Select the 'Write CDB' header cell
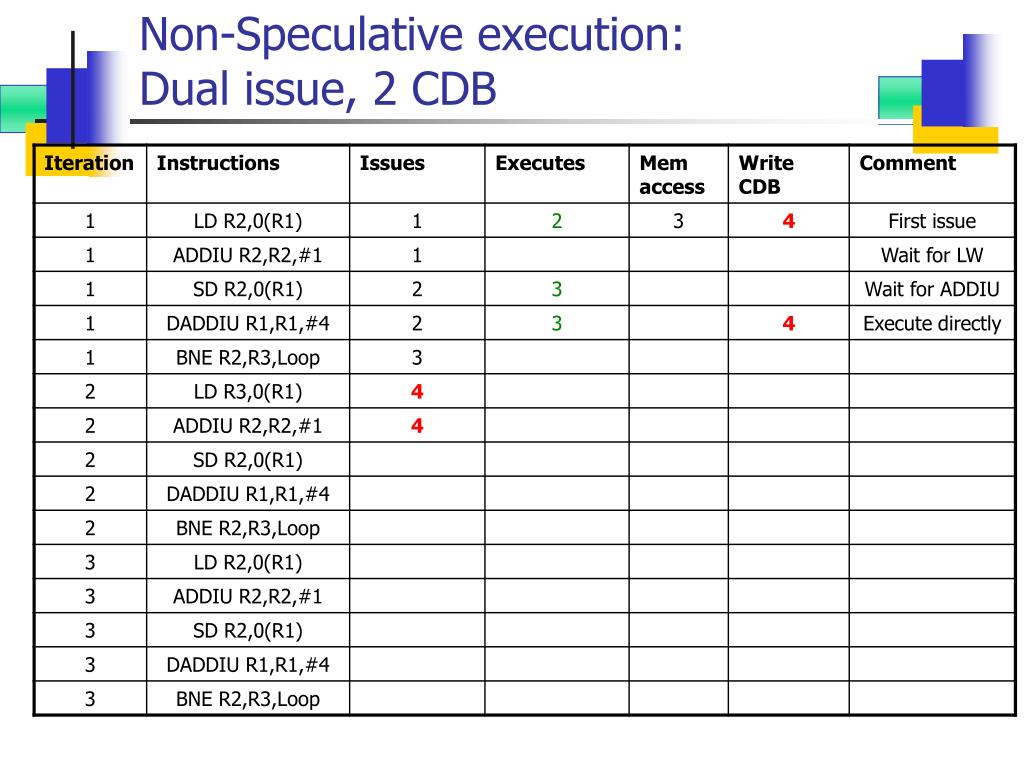 [x=789, y=174]
